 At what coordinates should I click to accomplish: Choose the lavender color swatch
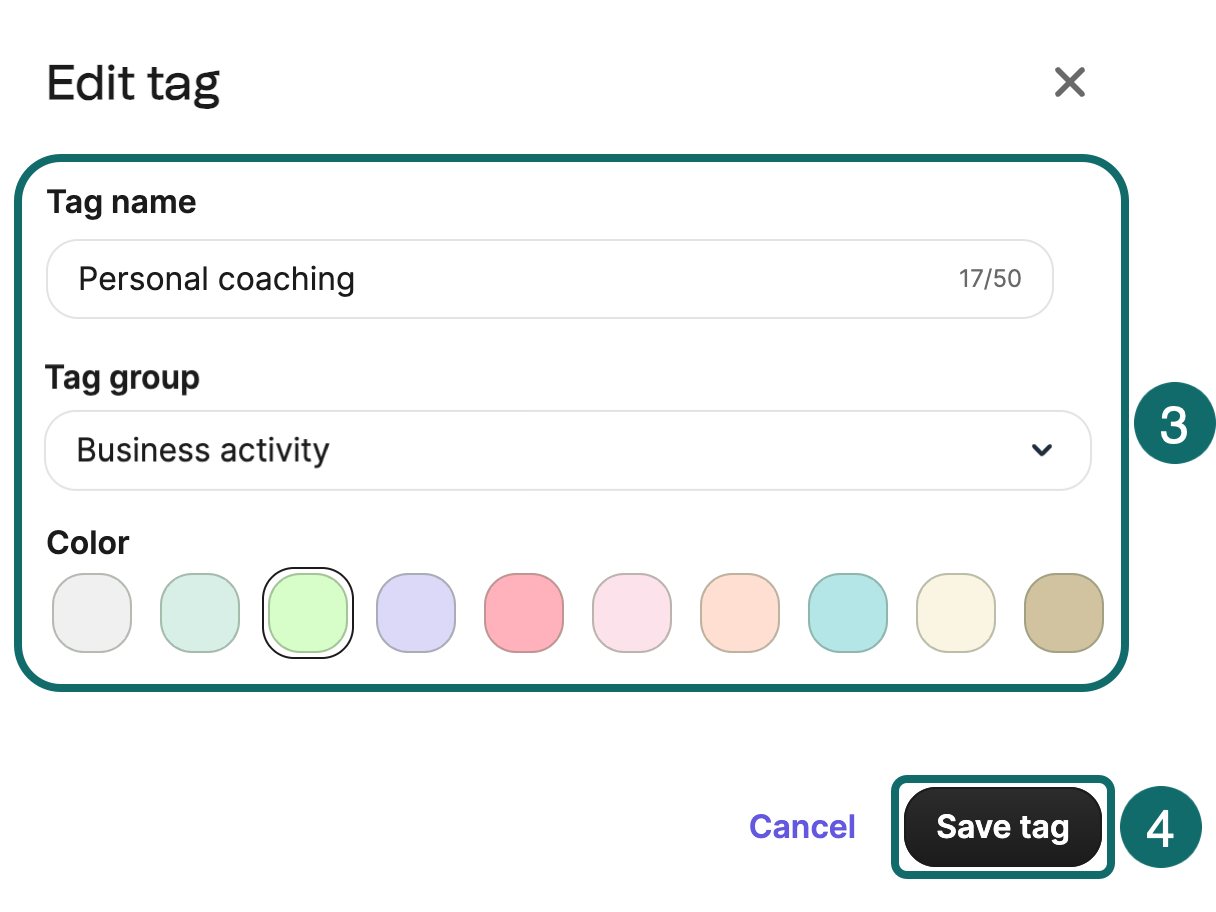[x=416, y=613]
